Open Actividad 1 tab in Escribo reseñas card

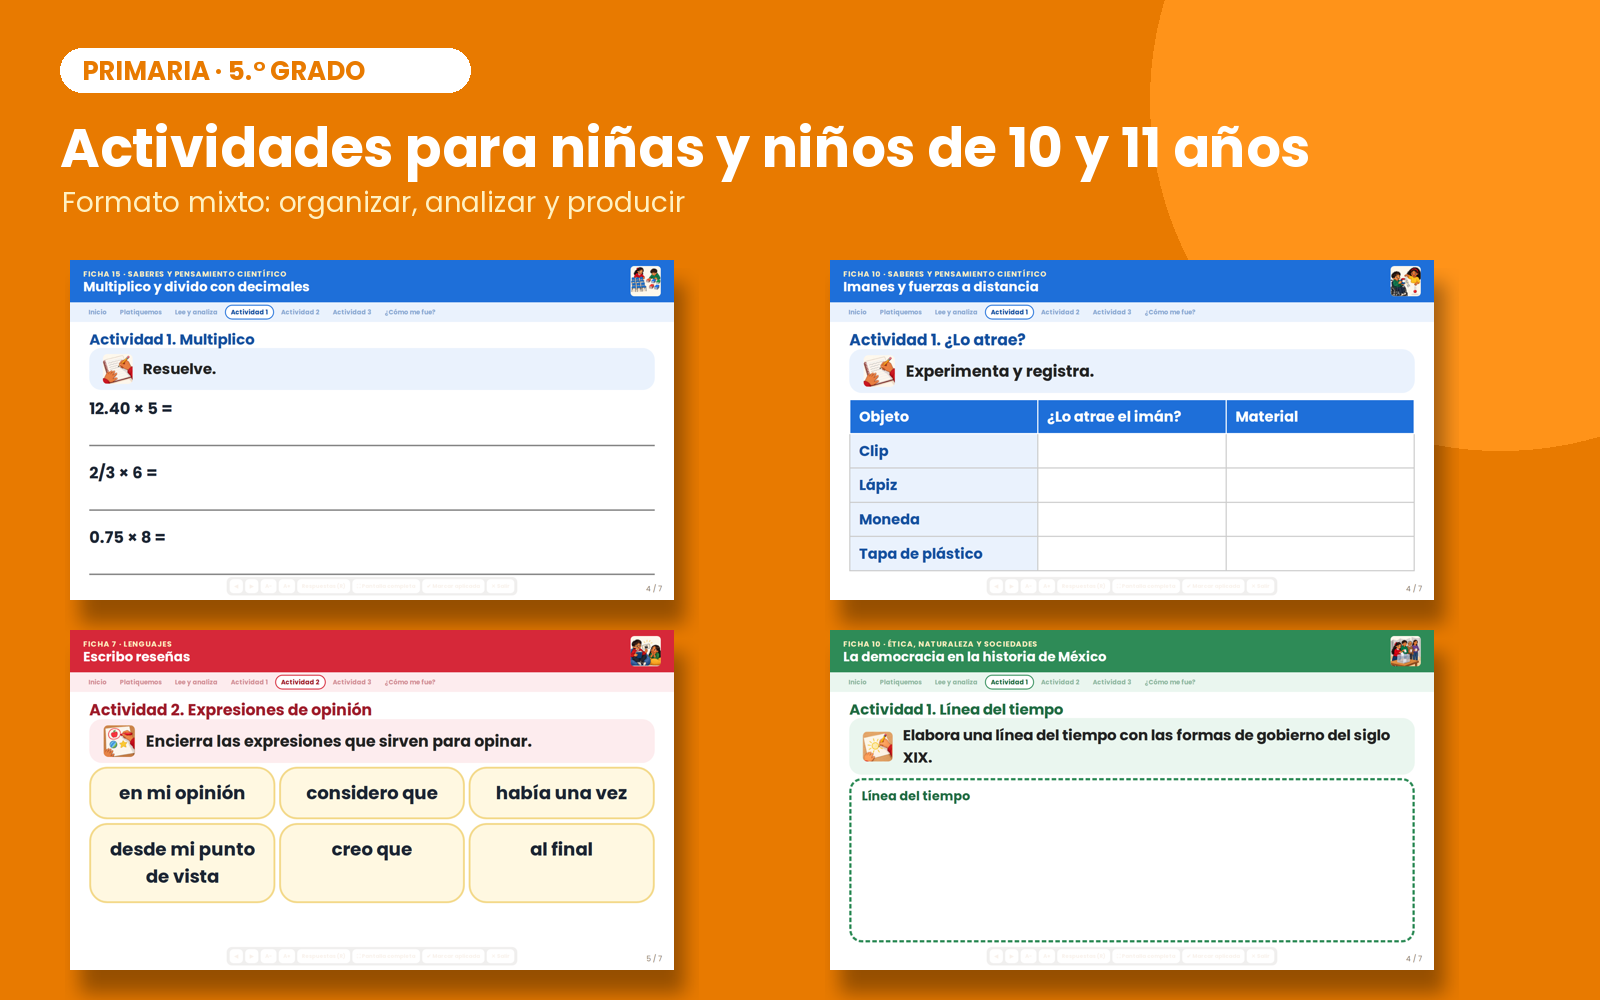point(249,682)
